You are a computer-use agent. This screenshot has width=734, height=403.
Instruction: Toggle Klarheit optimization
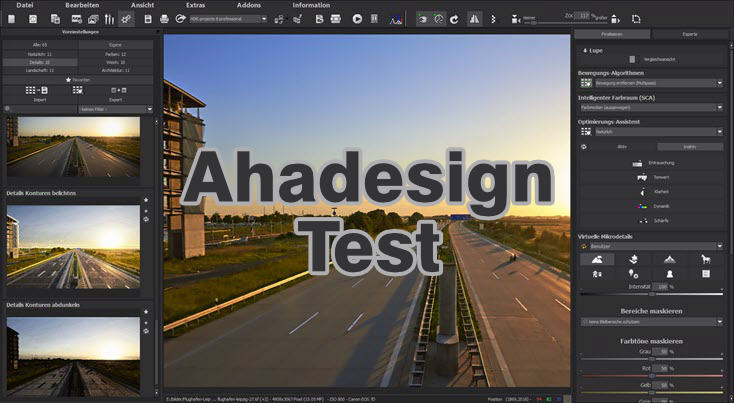tap(651, 192)
